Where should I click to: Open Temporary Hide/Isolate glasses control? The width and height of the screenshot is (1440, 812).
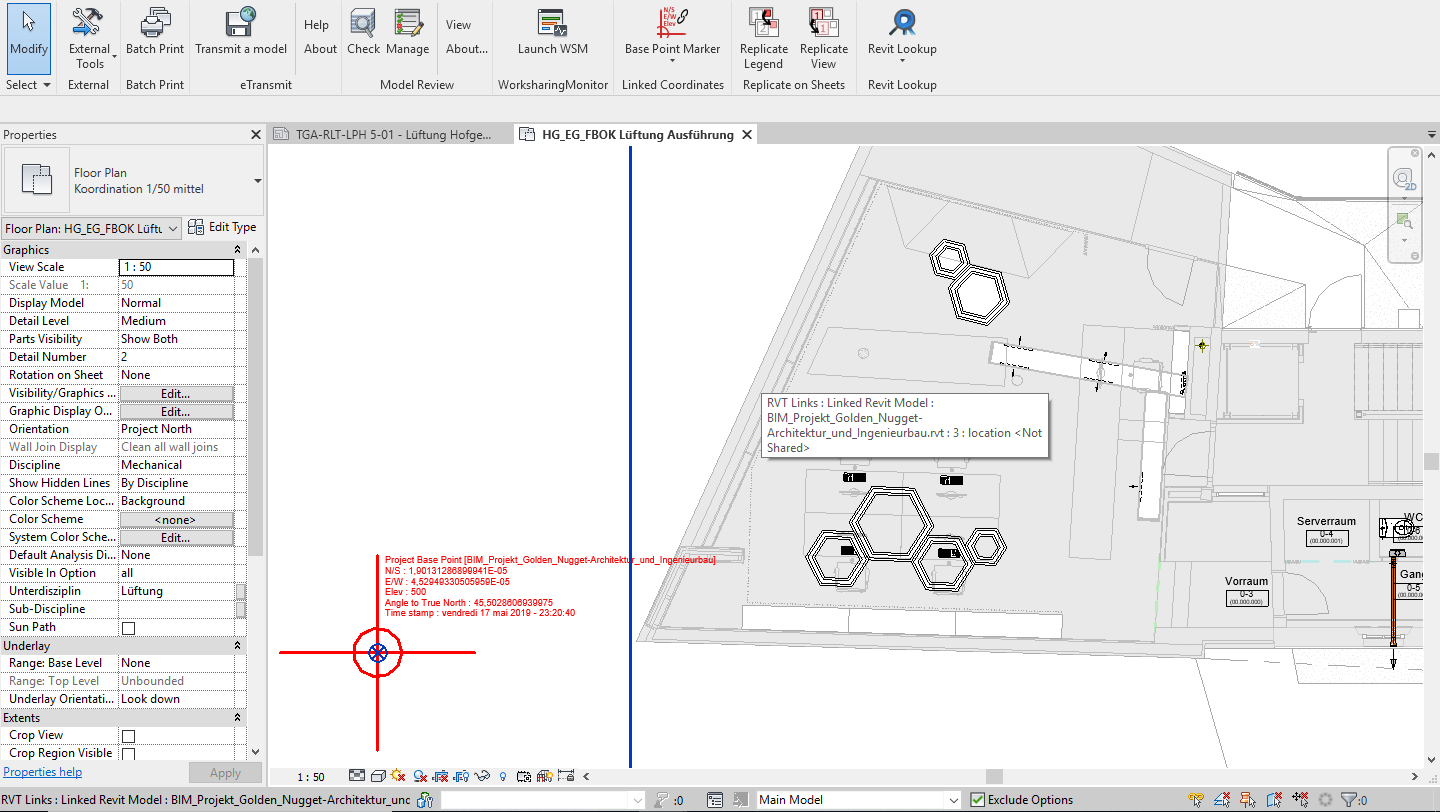point(482,775)
